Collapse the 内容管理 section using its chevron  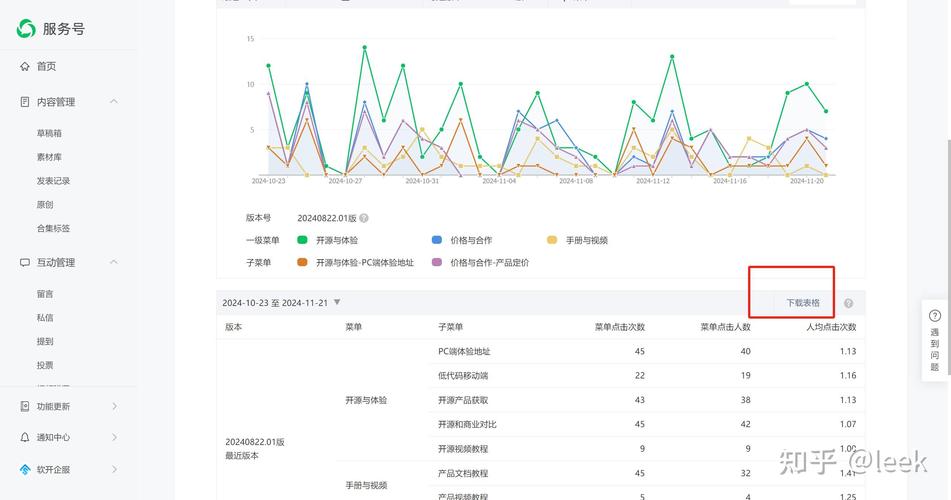[x=114, y=102]
